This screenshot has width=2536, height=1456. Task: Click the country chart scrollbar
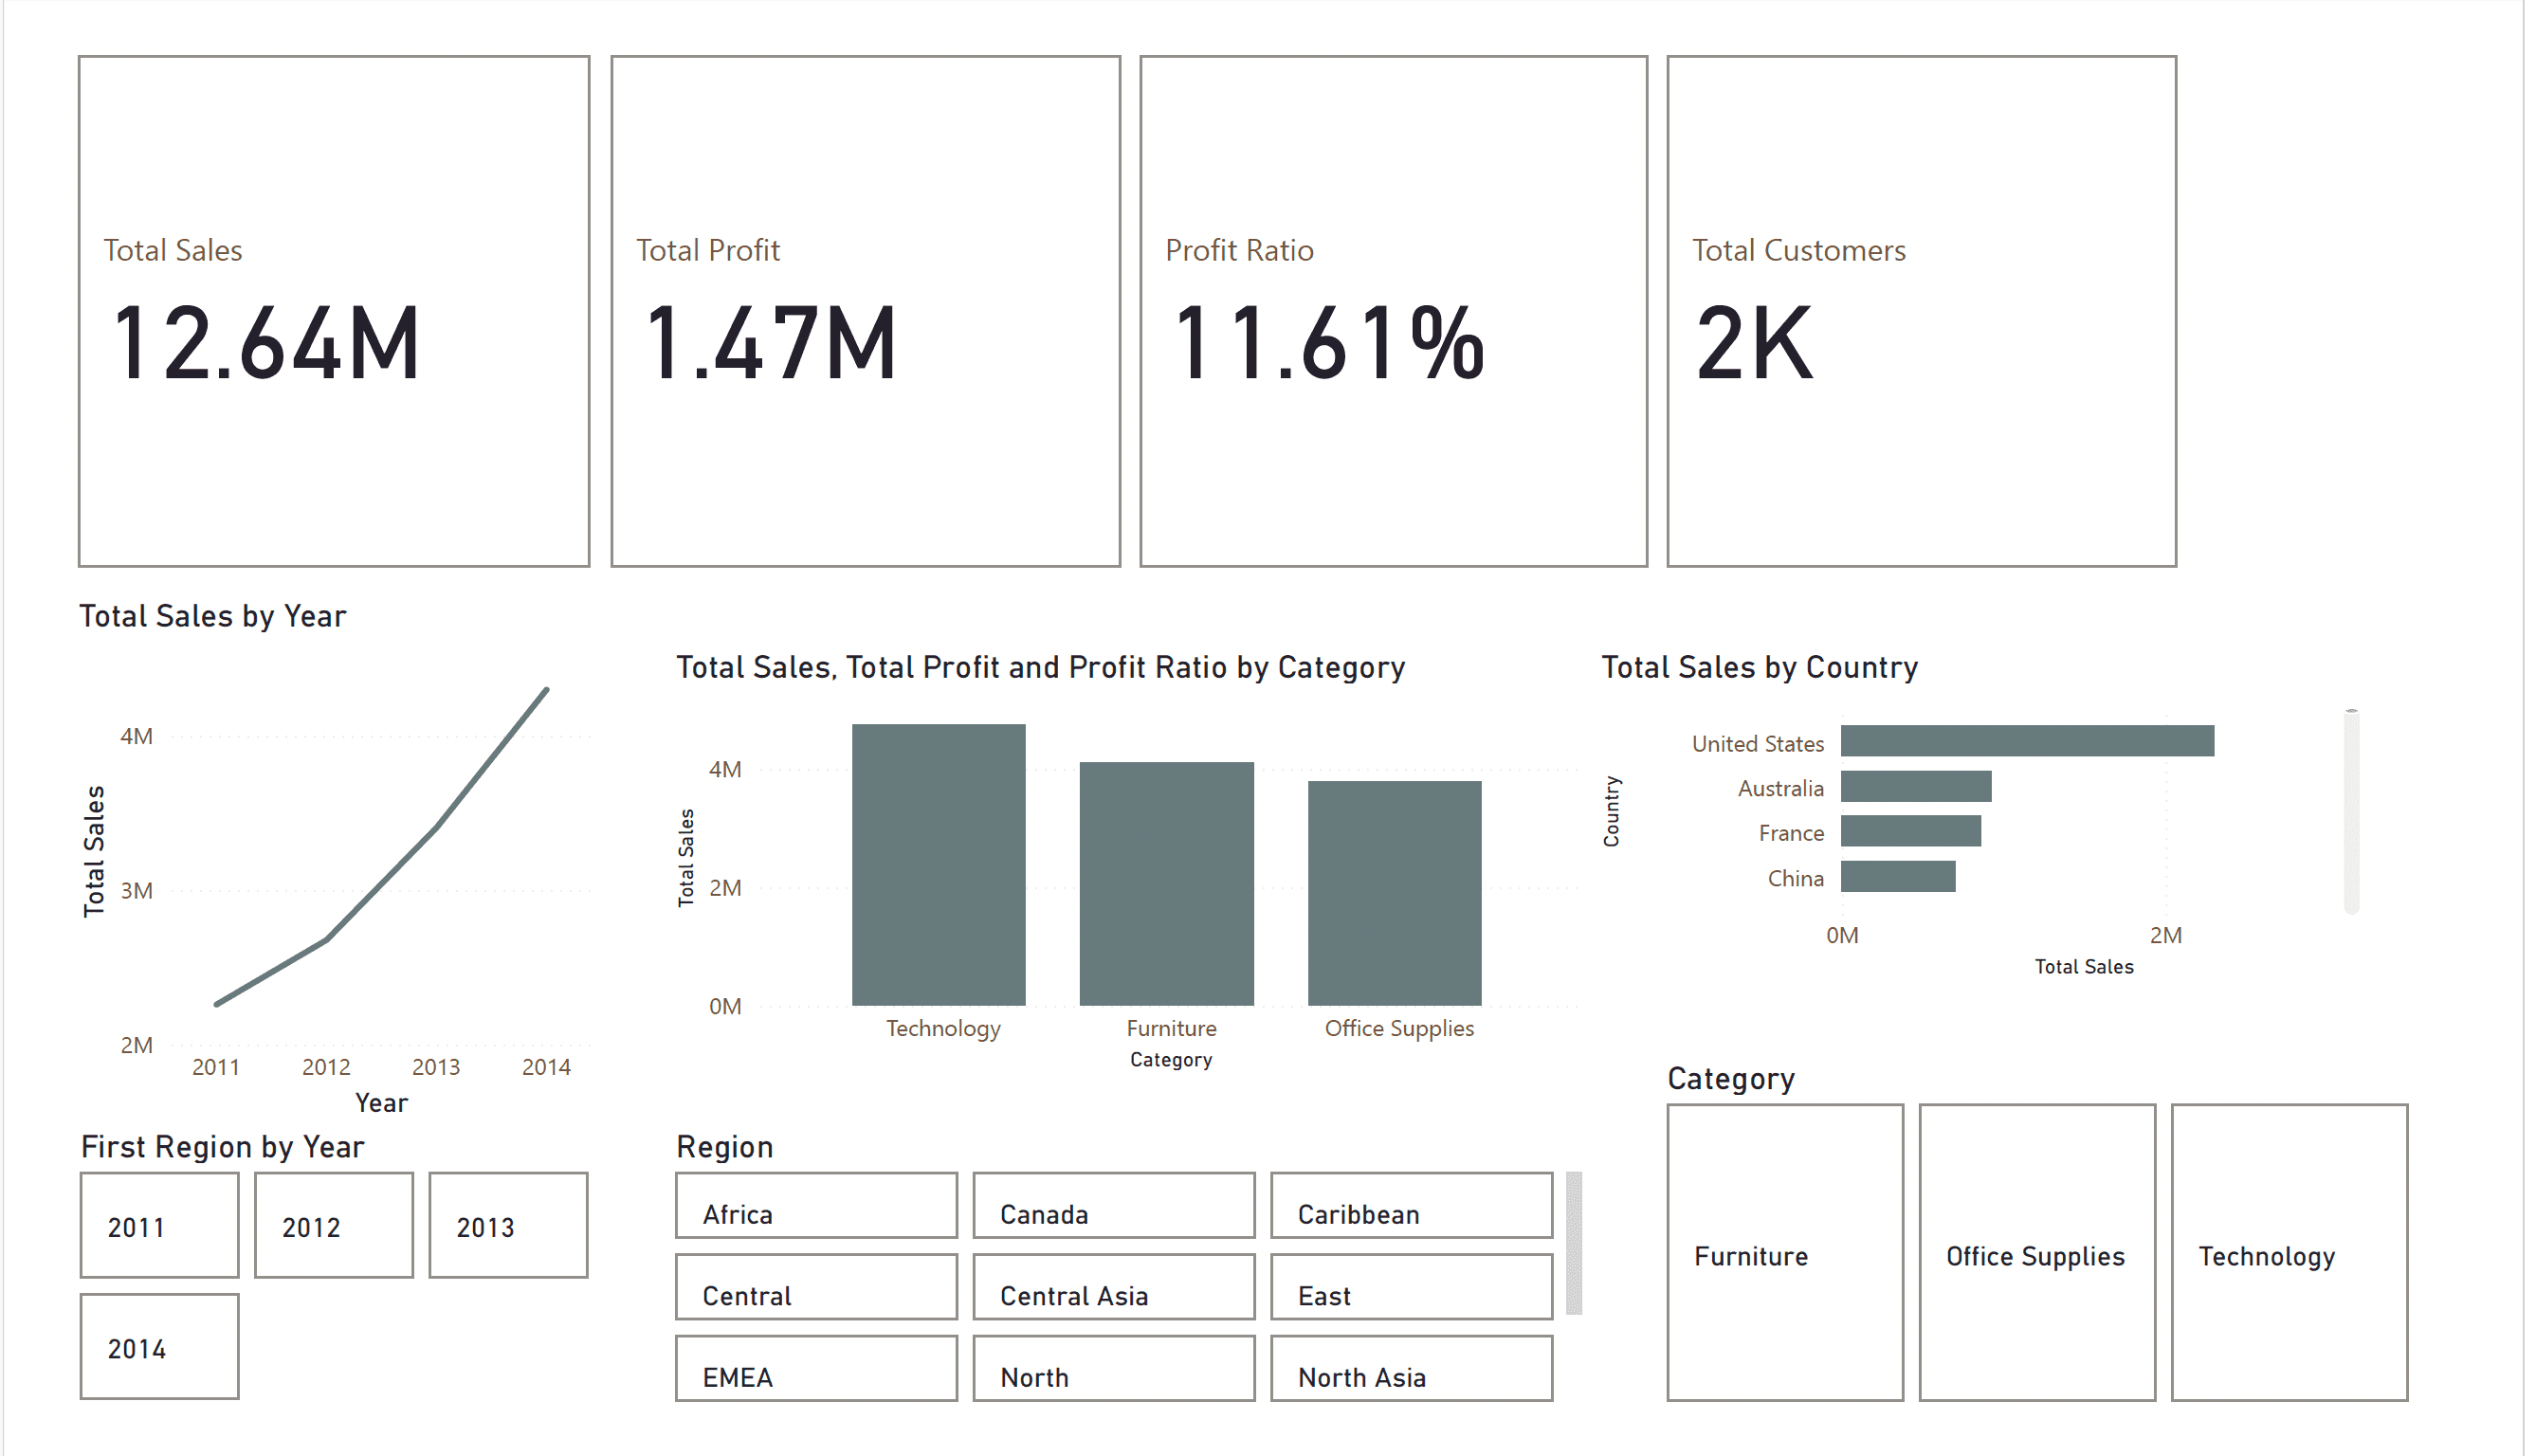pos(2350,810)
